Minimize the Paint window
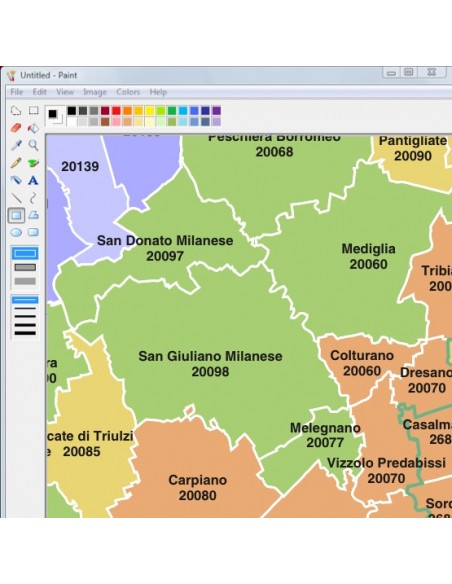Viewport: 452px width, 584px height. tap(391, 73)
